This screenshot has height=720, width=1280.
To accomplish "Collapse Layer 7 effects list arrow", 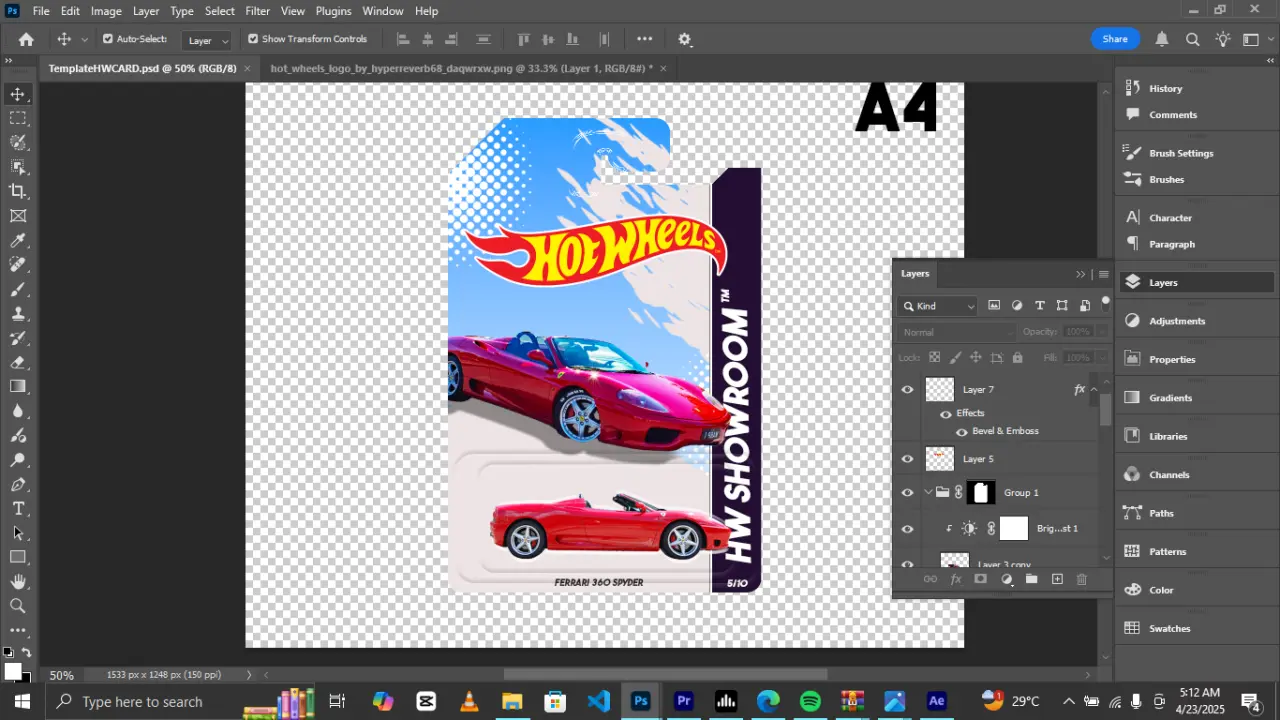I will (1094, 389).
